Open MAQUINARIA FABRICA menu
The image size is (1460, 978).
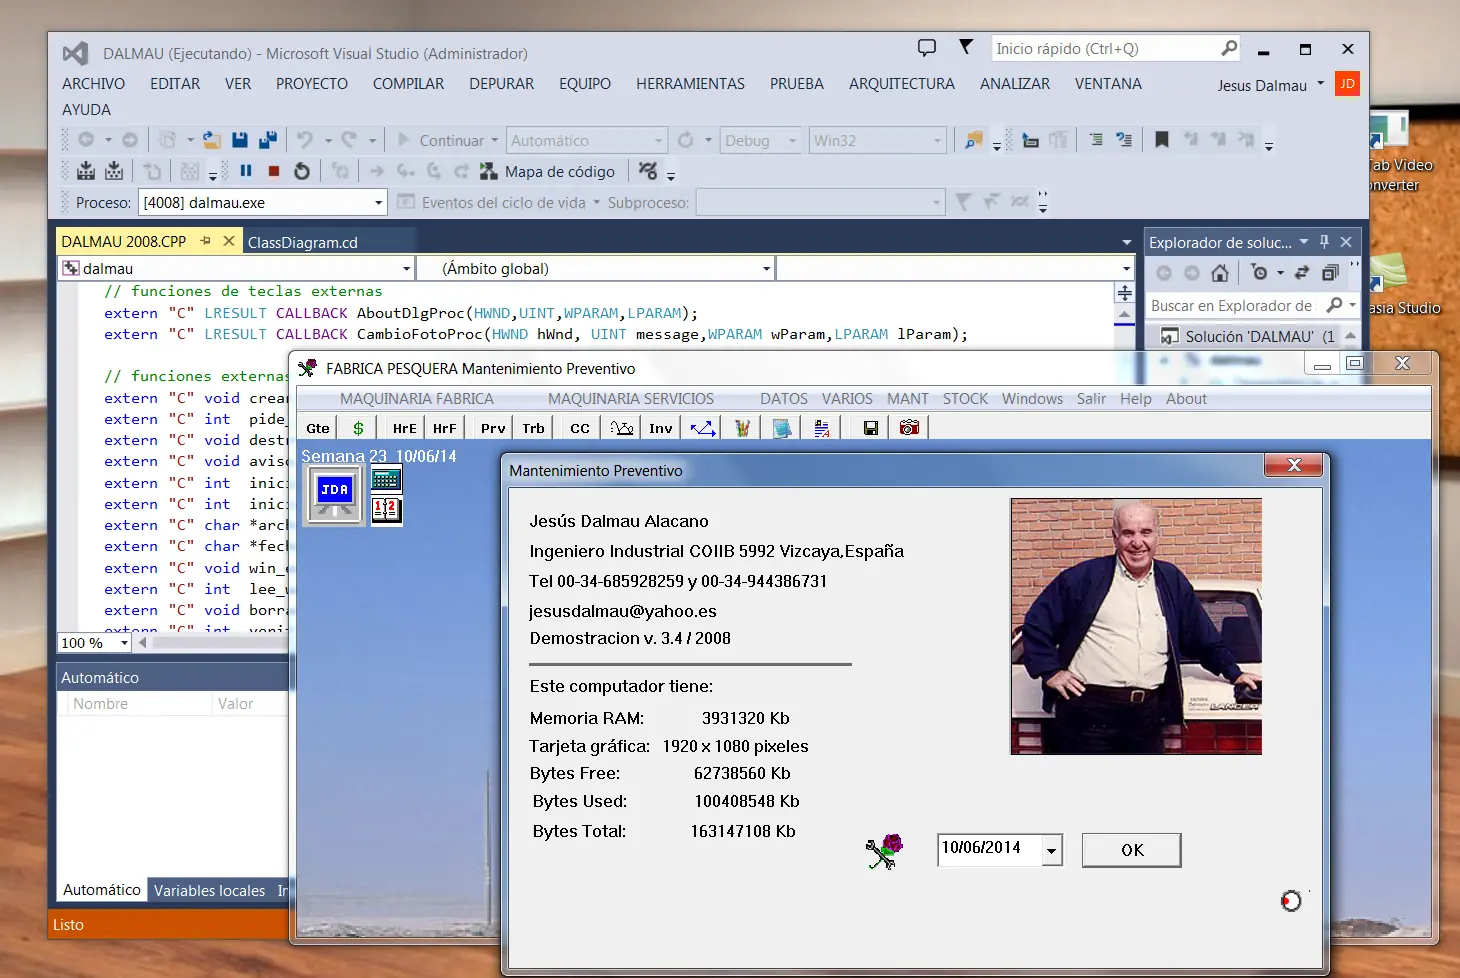click(417, 398)
